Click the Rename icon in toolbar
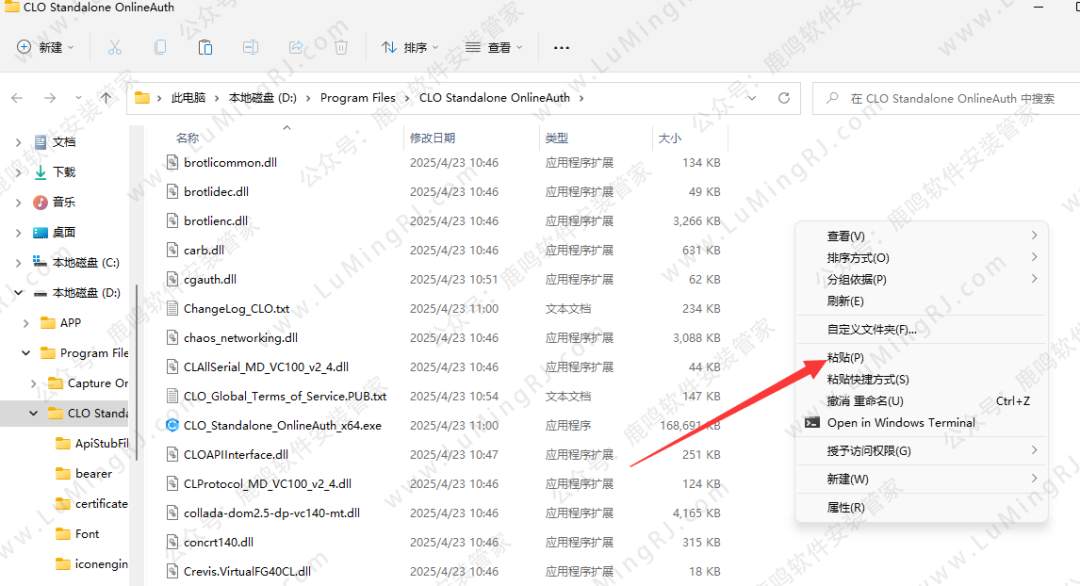The height and width of the screenshot is (586, 1080). click(251, 47)
